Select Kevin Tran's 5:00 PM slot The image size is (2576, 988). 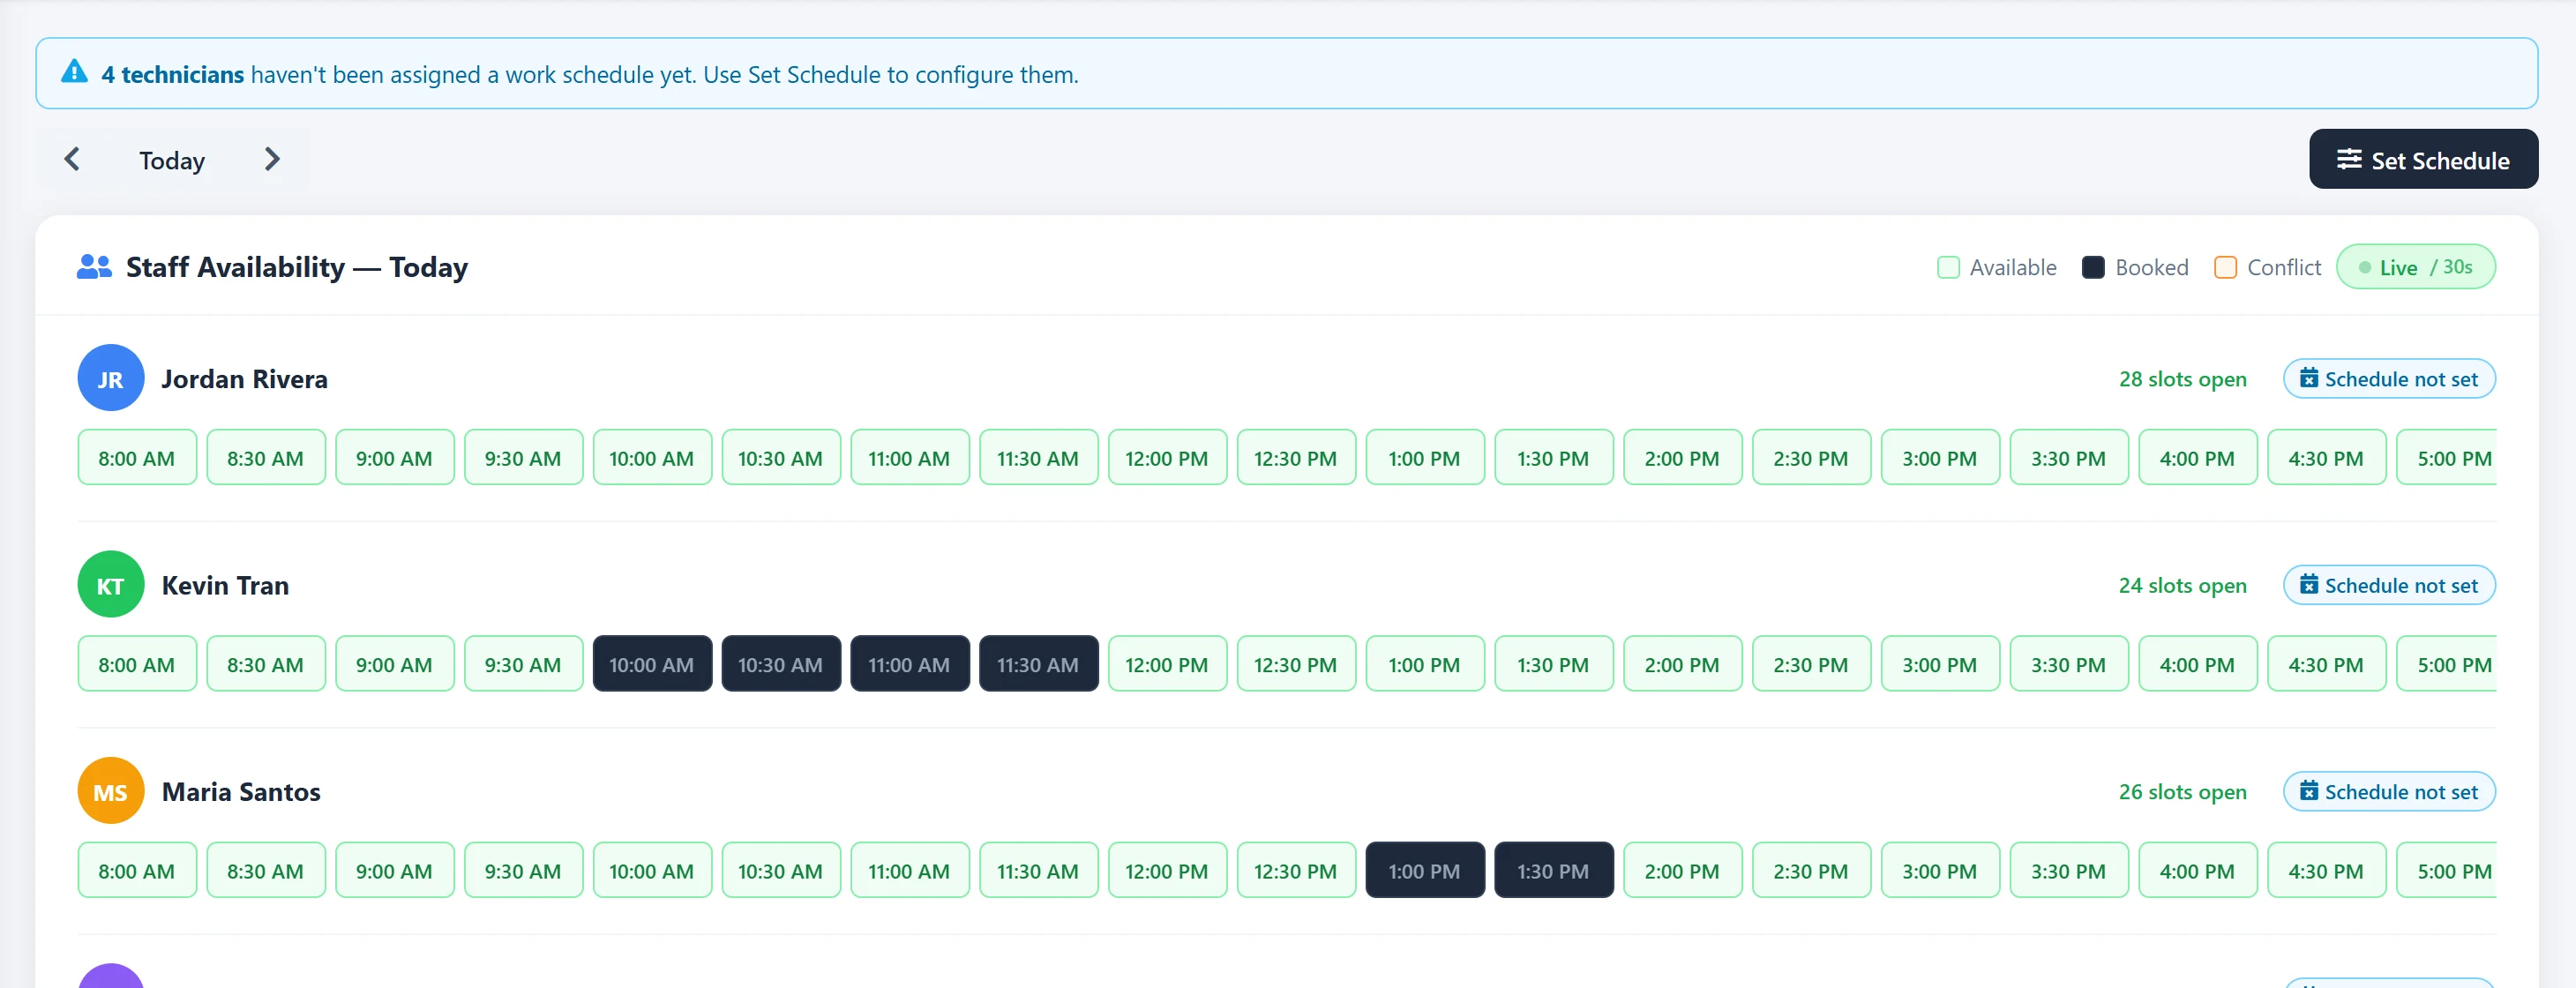2447,664
